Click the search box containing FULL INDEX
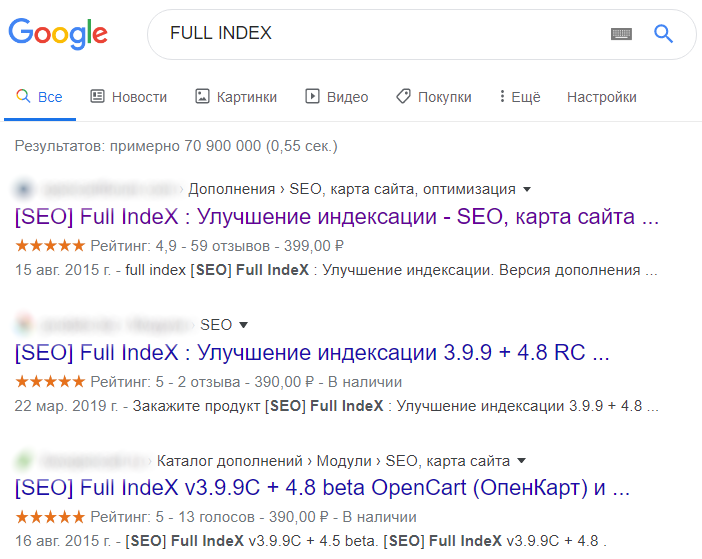This screenshot has width=702, height=559. click(380, 34)
